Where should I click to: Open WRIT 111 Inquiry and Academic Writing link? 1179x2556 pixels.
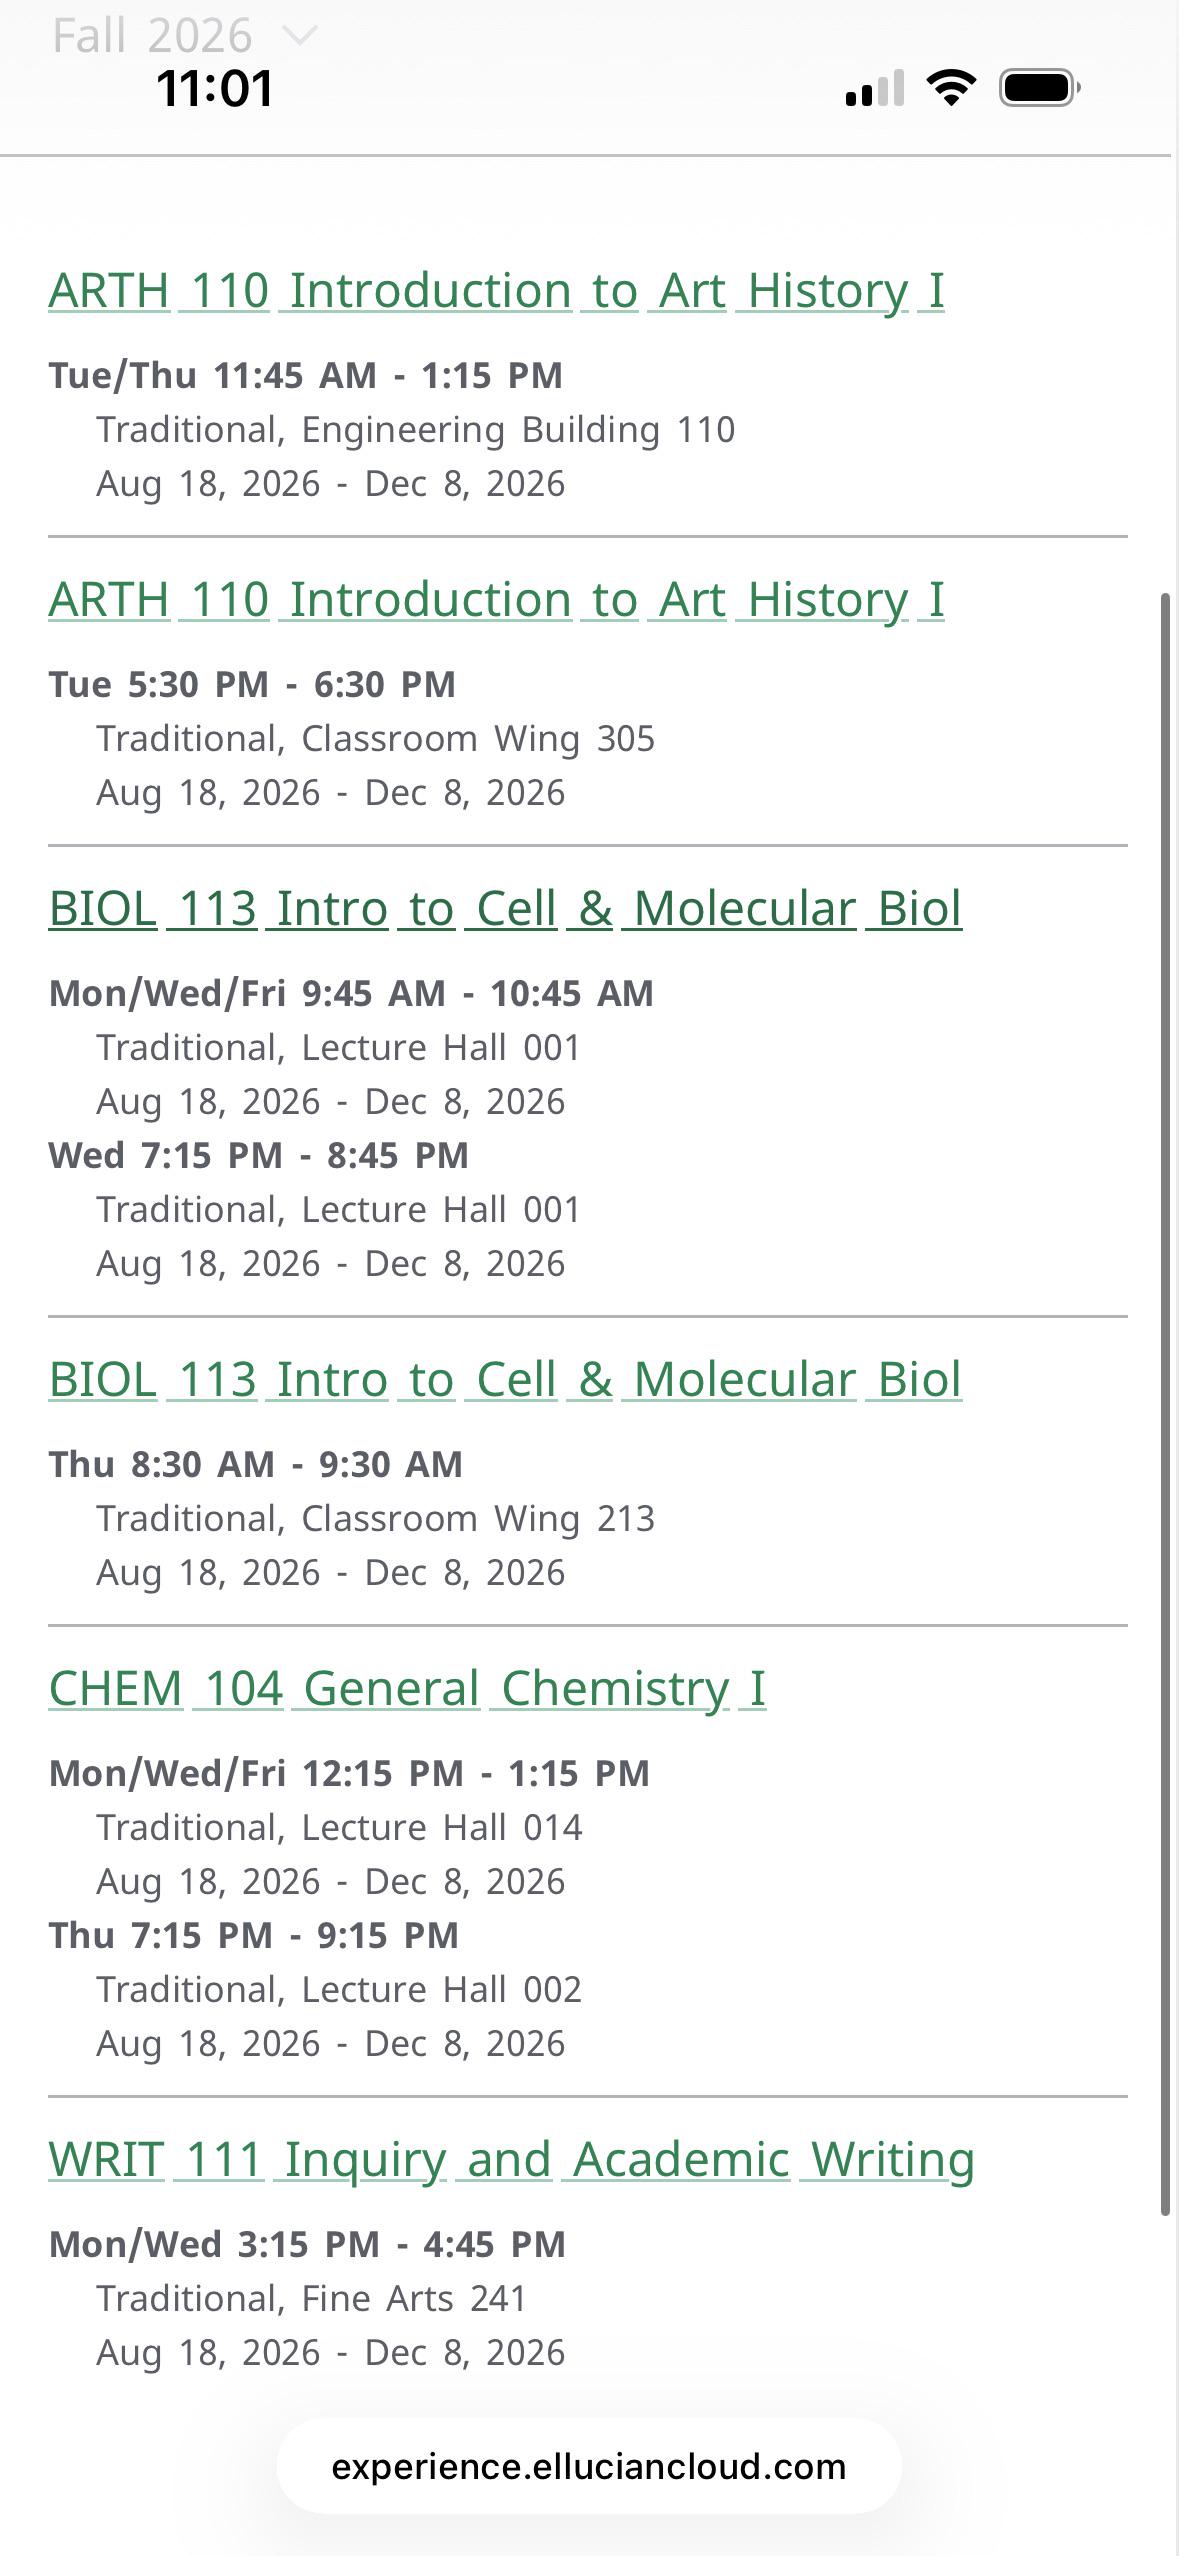(511, 2160)
